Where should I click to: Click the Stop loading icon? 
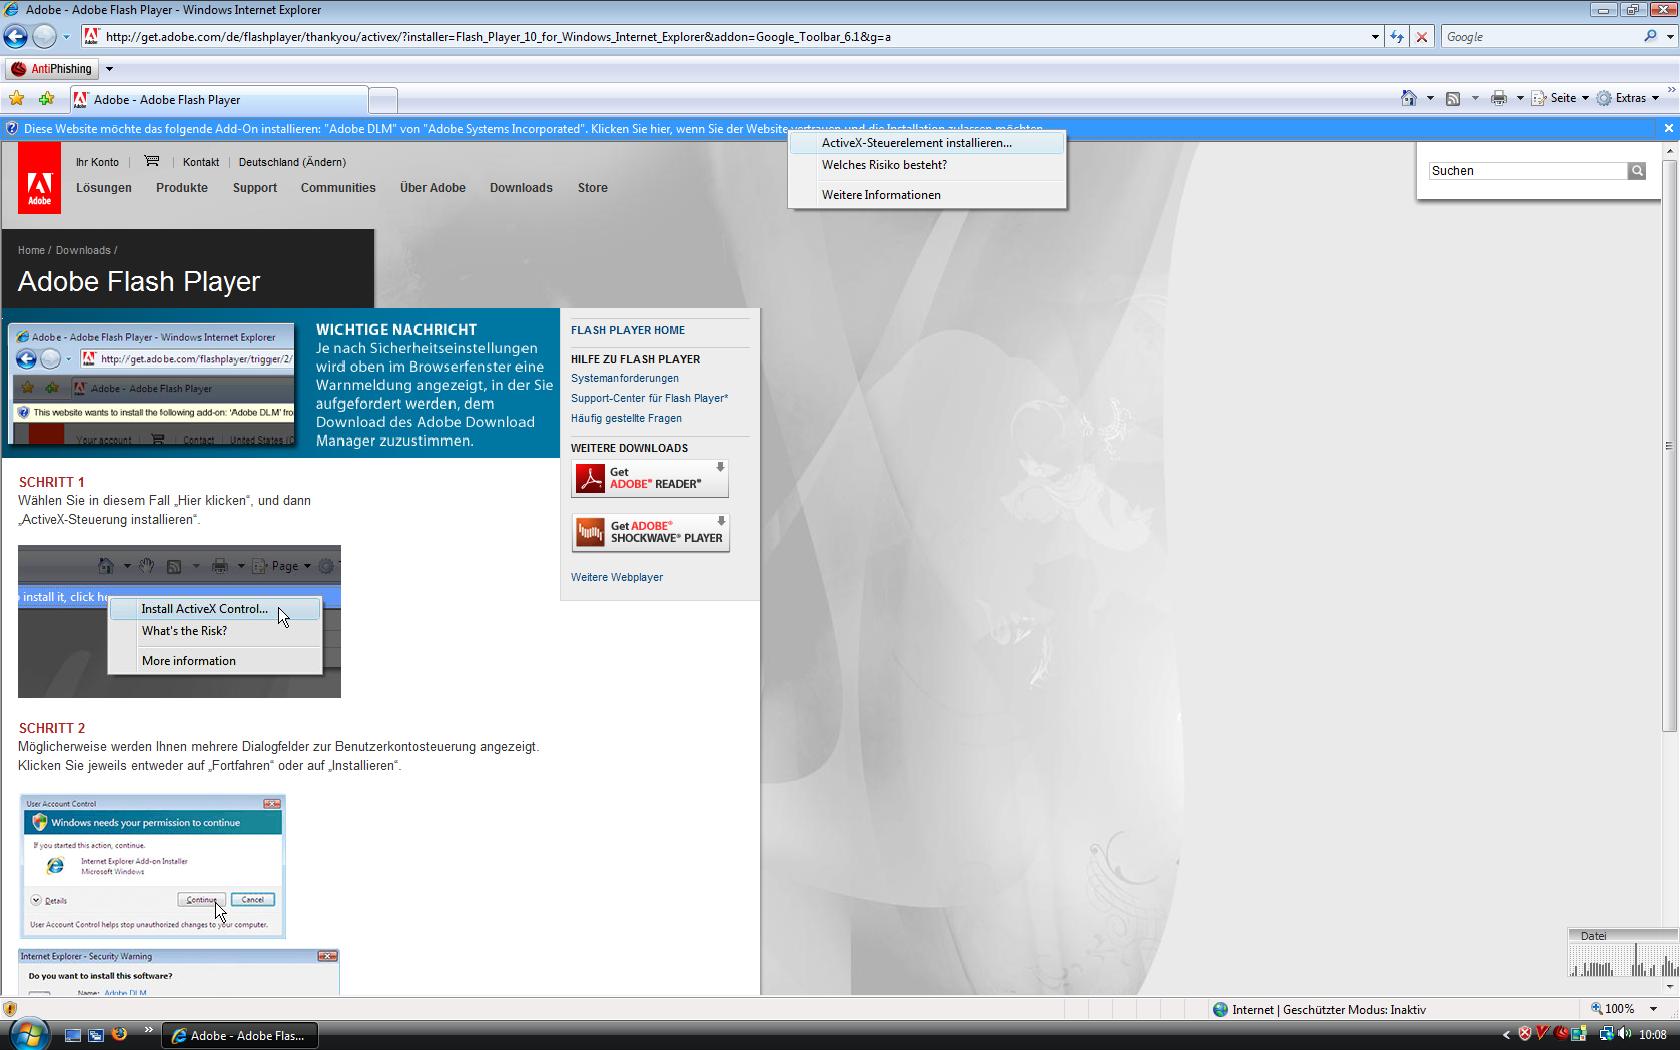(1422, 37)
